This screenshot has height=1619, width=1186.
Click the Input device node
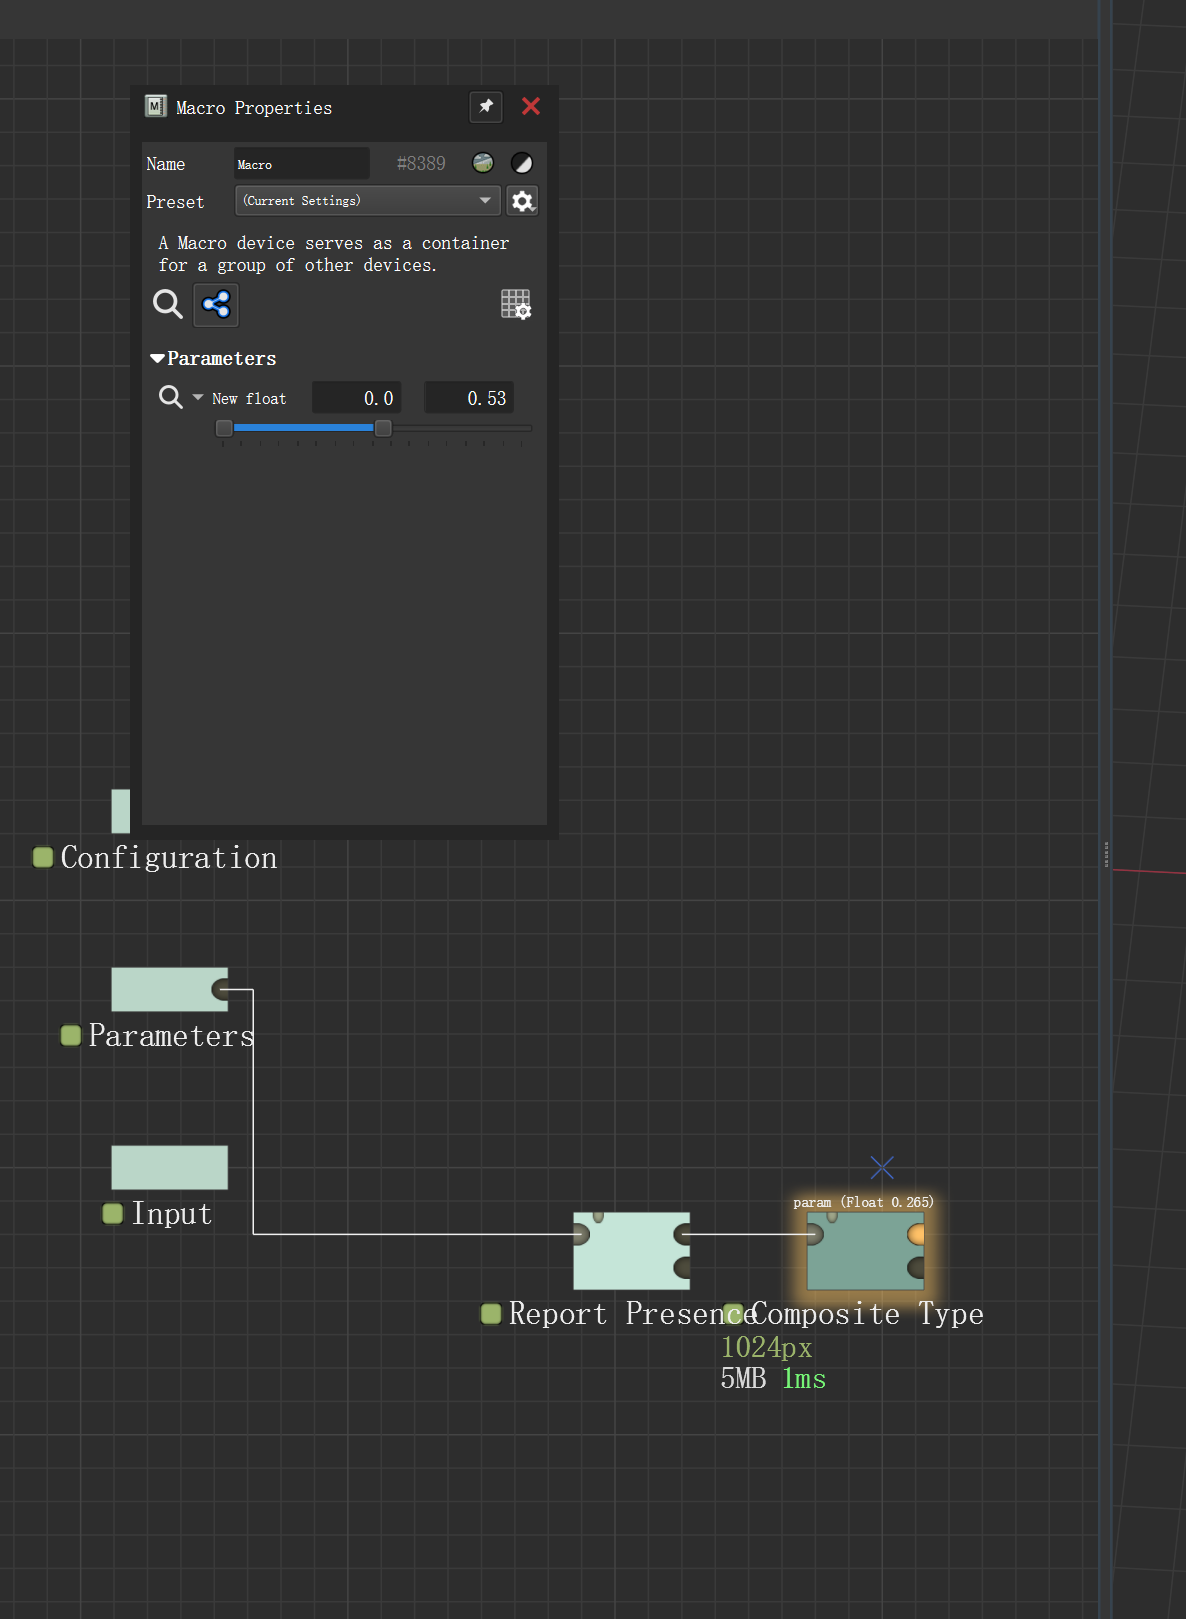(x=169, y=1167)
